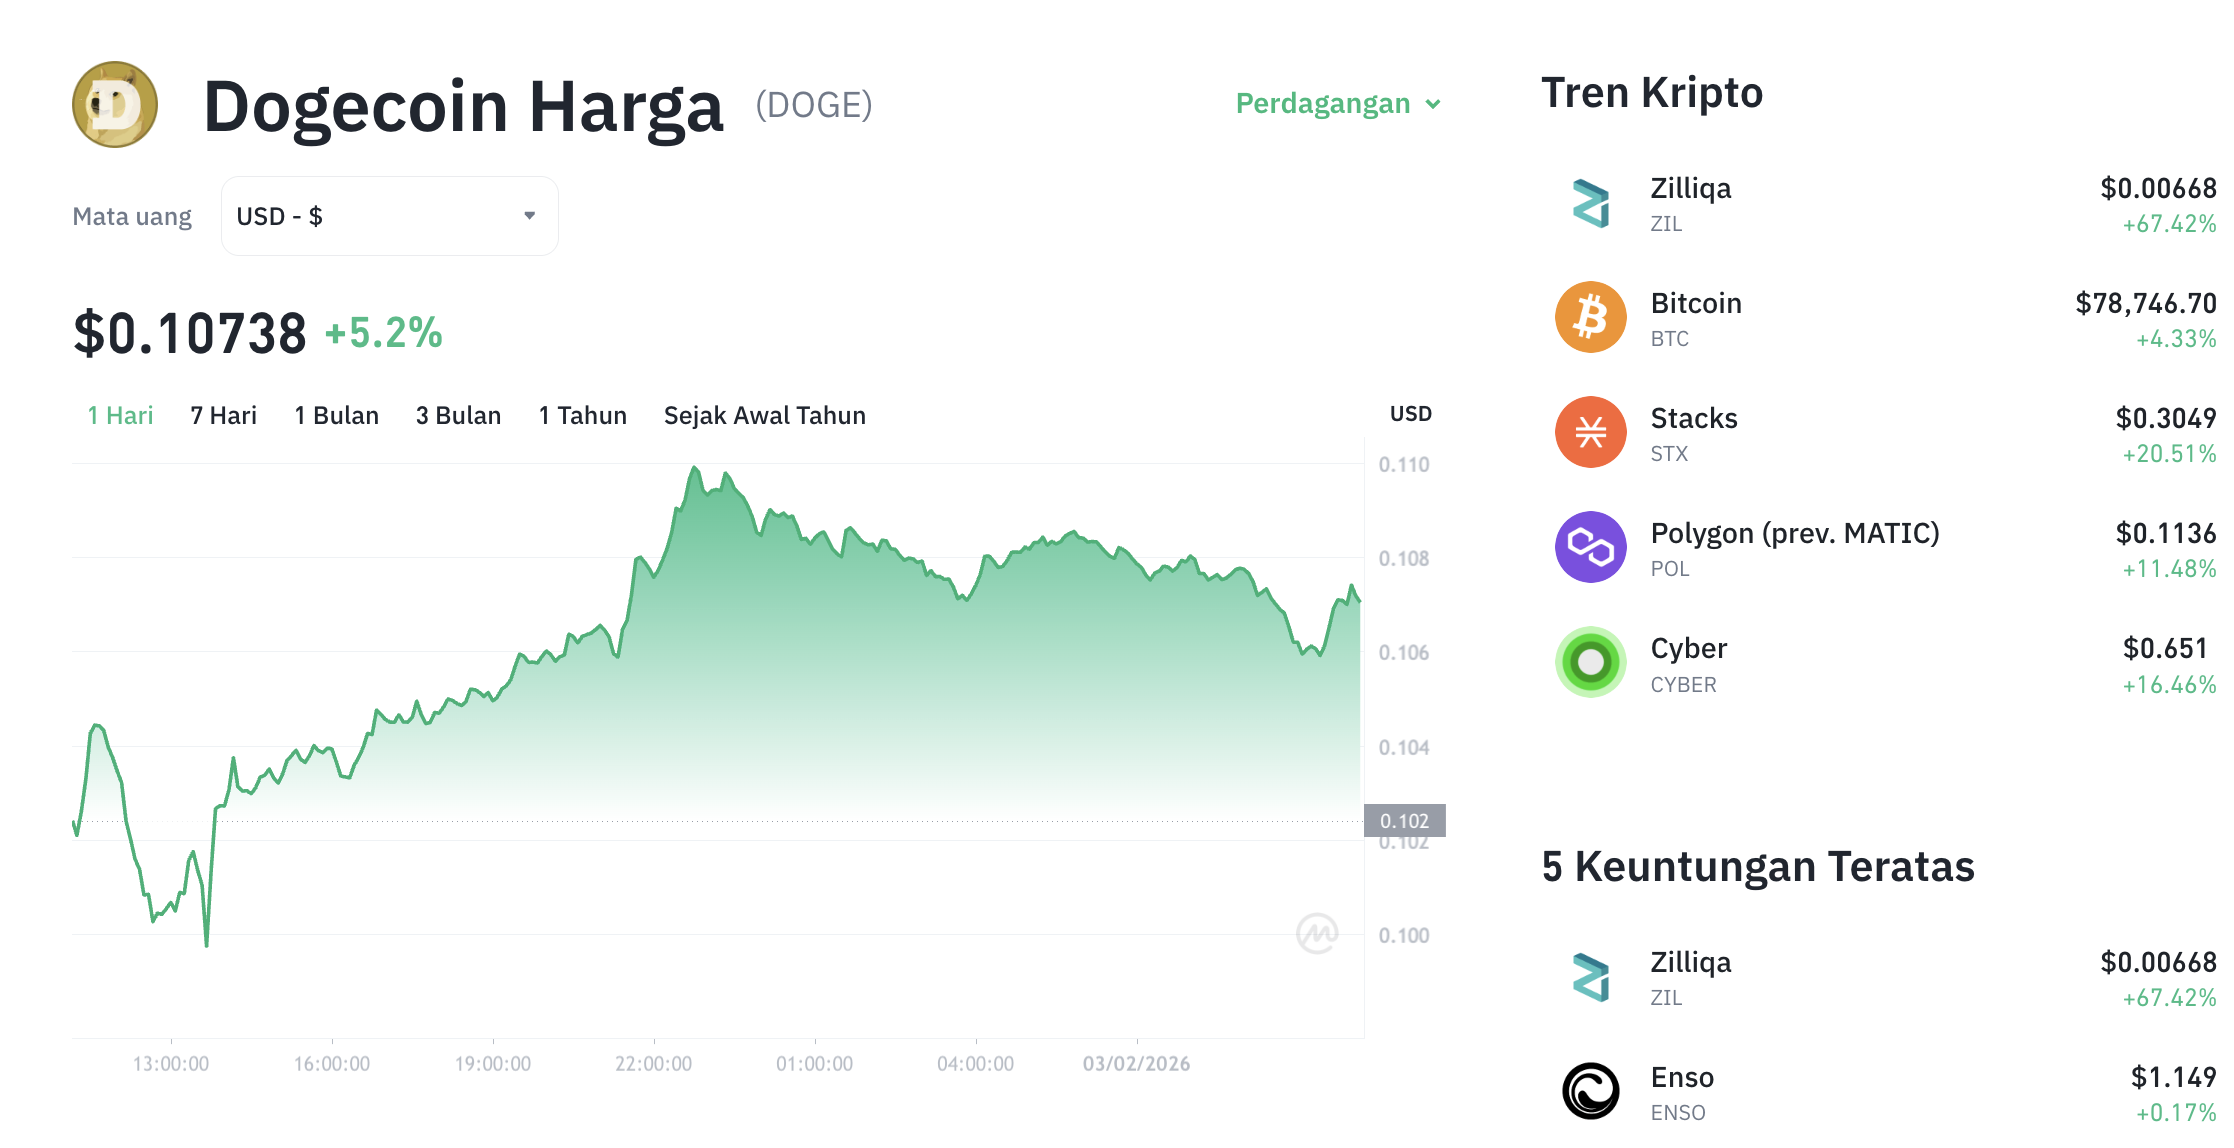Image resolution: width=2234 pixels, height=1148 pixels.
Task: Select the Cyber coin icon
Action: point(1589,663)
